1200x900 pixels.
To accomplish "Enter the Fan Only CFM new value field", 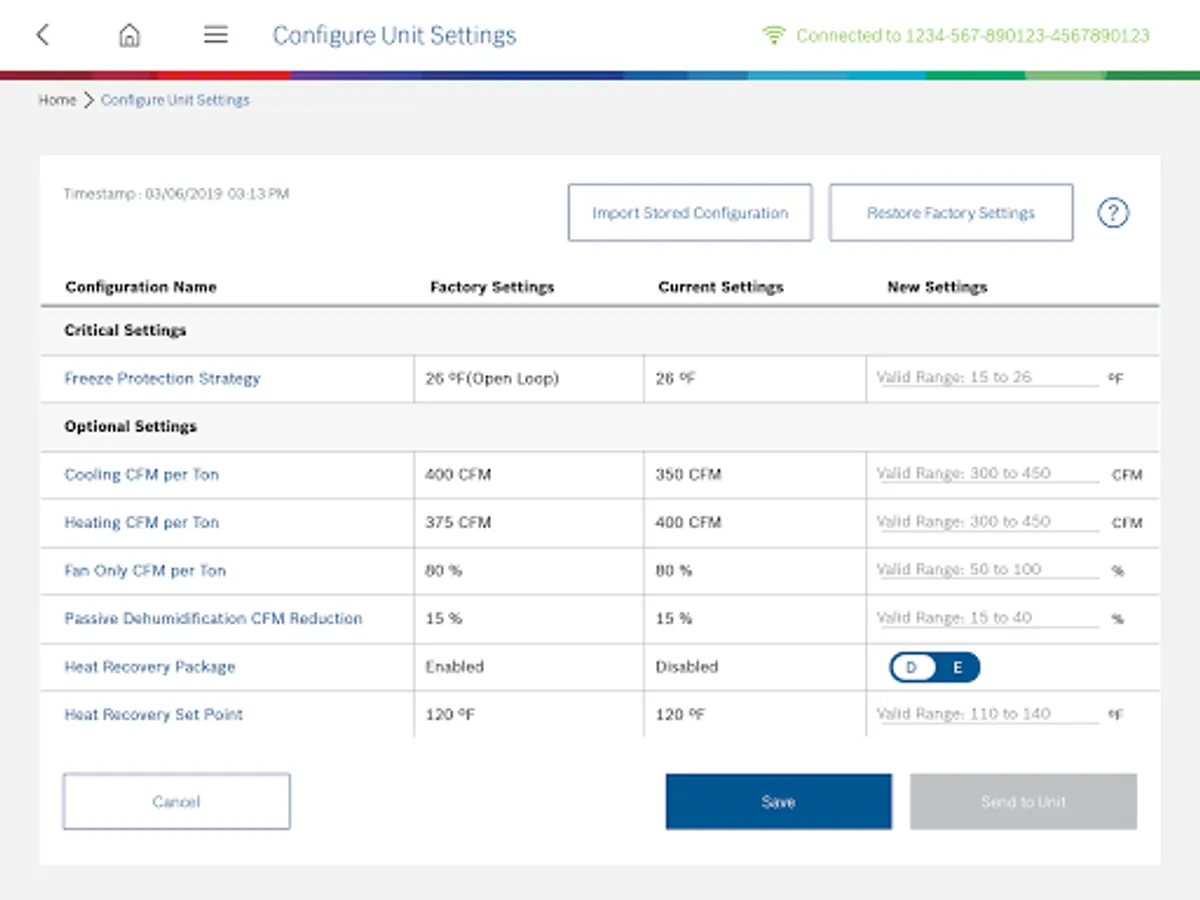I will coord(985,570).
